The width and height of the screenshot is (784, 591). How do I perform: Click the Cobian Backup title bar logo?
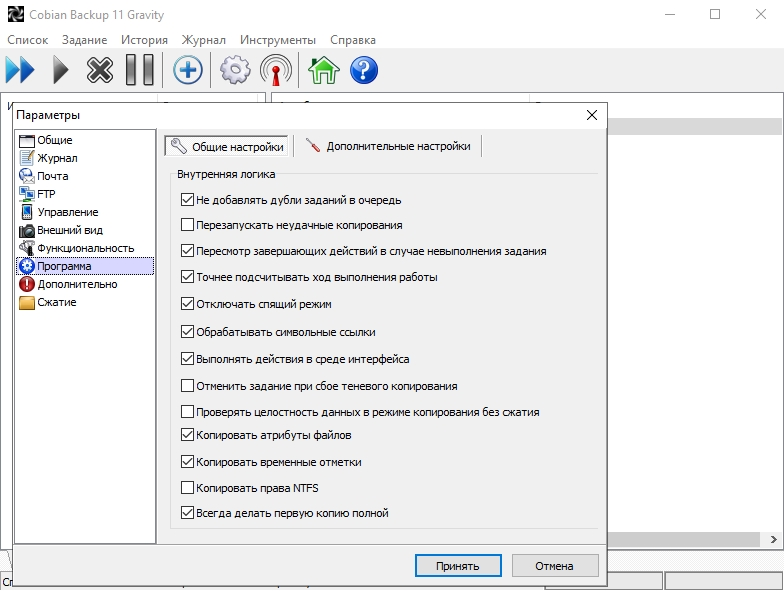(16, 14)
